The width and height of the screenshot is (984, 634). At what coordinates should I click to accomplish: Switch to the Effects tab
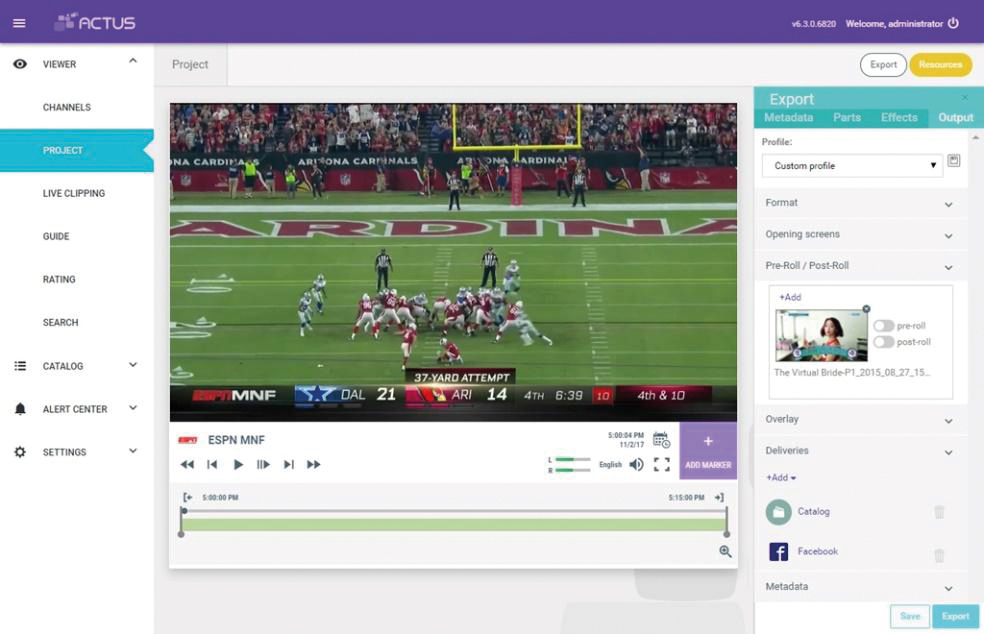tap(899, 117)
